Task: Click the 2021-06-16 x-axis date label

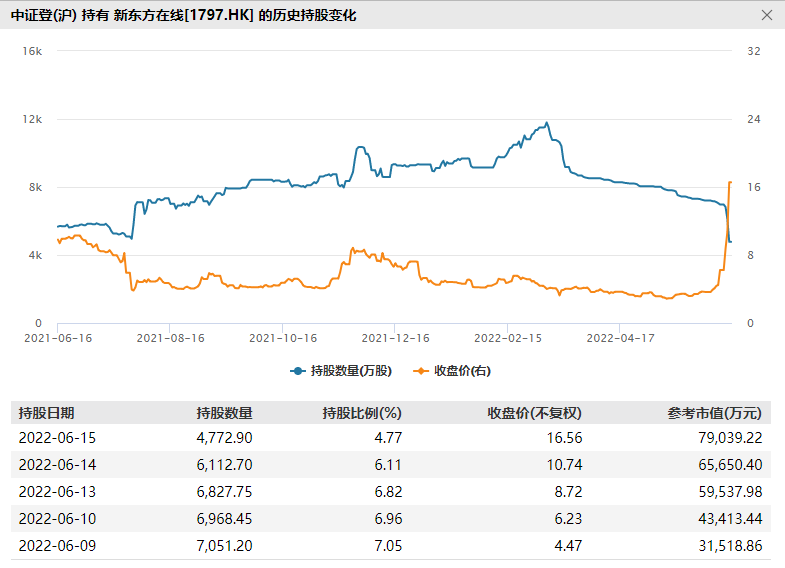Action: pos(57,339)
